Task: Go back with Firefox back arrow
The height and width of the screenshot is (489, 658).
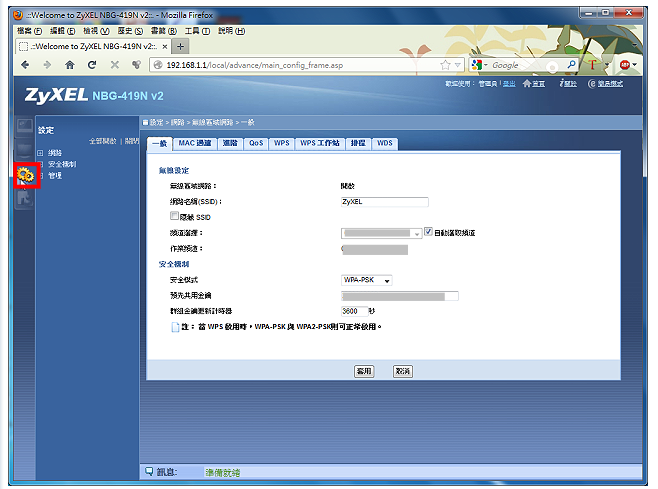Action: [x=25, y=65]
